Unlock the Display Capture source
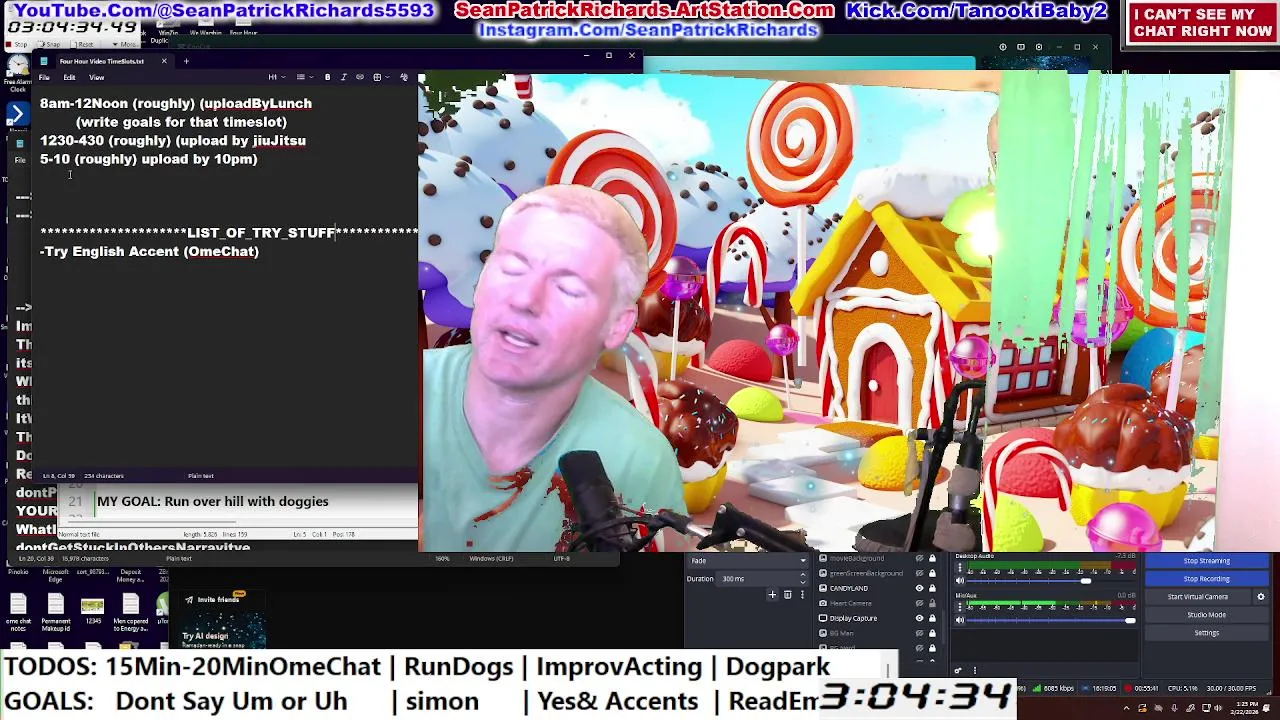 pyautogui.click(x=933, y=618)
